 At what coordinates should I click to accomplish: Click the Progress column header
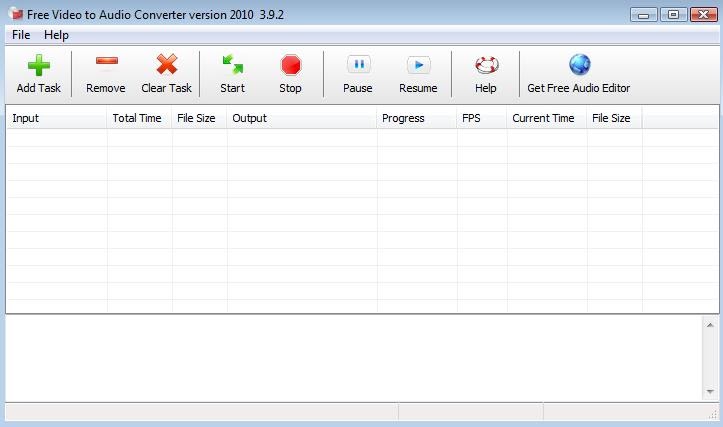point(417,118)
